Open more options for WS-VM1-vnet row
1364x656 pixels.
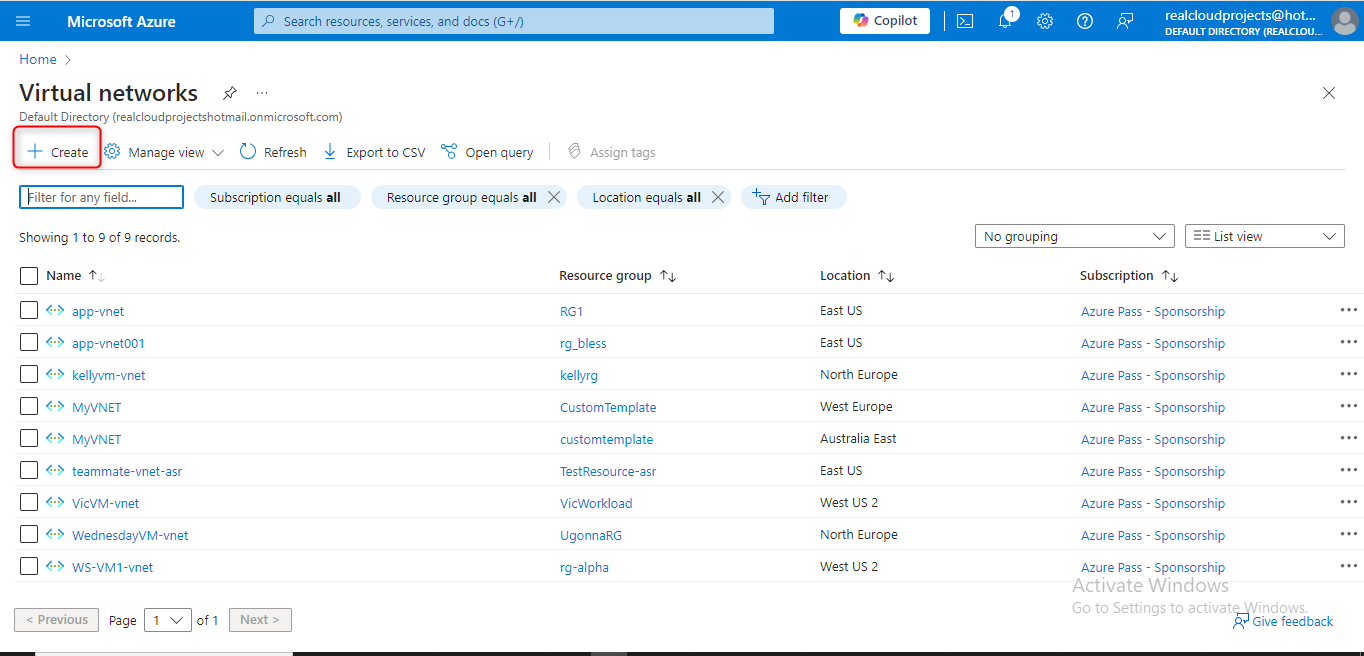[1349, 566]
